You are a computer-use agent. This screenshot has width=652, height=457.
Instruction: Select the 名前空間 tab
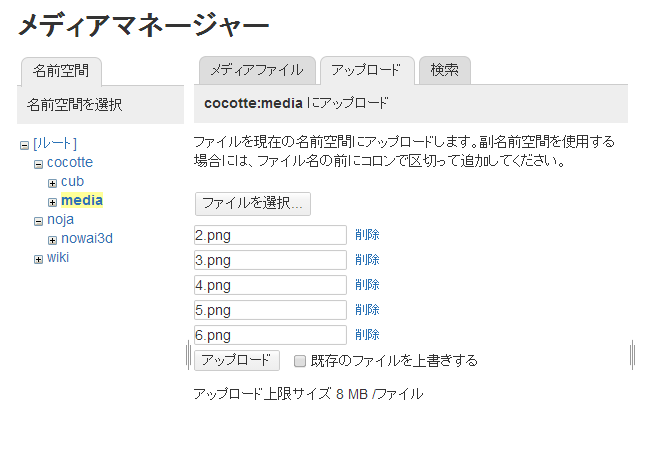point(61,72)
